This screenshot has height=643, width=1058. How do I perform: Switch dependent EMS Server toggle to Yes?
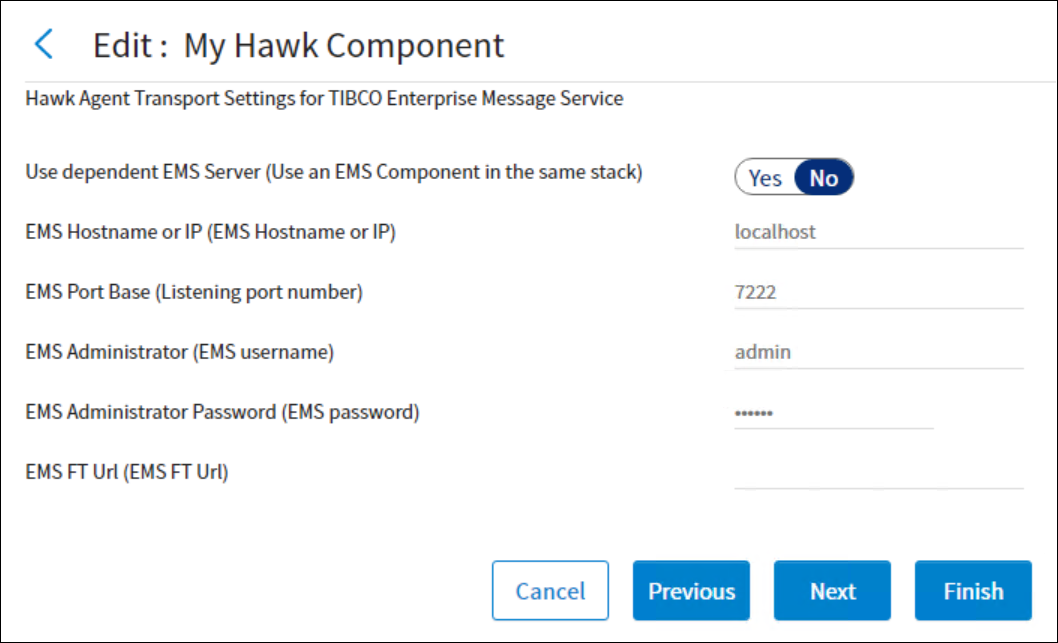click(765, 178)
